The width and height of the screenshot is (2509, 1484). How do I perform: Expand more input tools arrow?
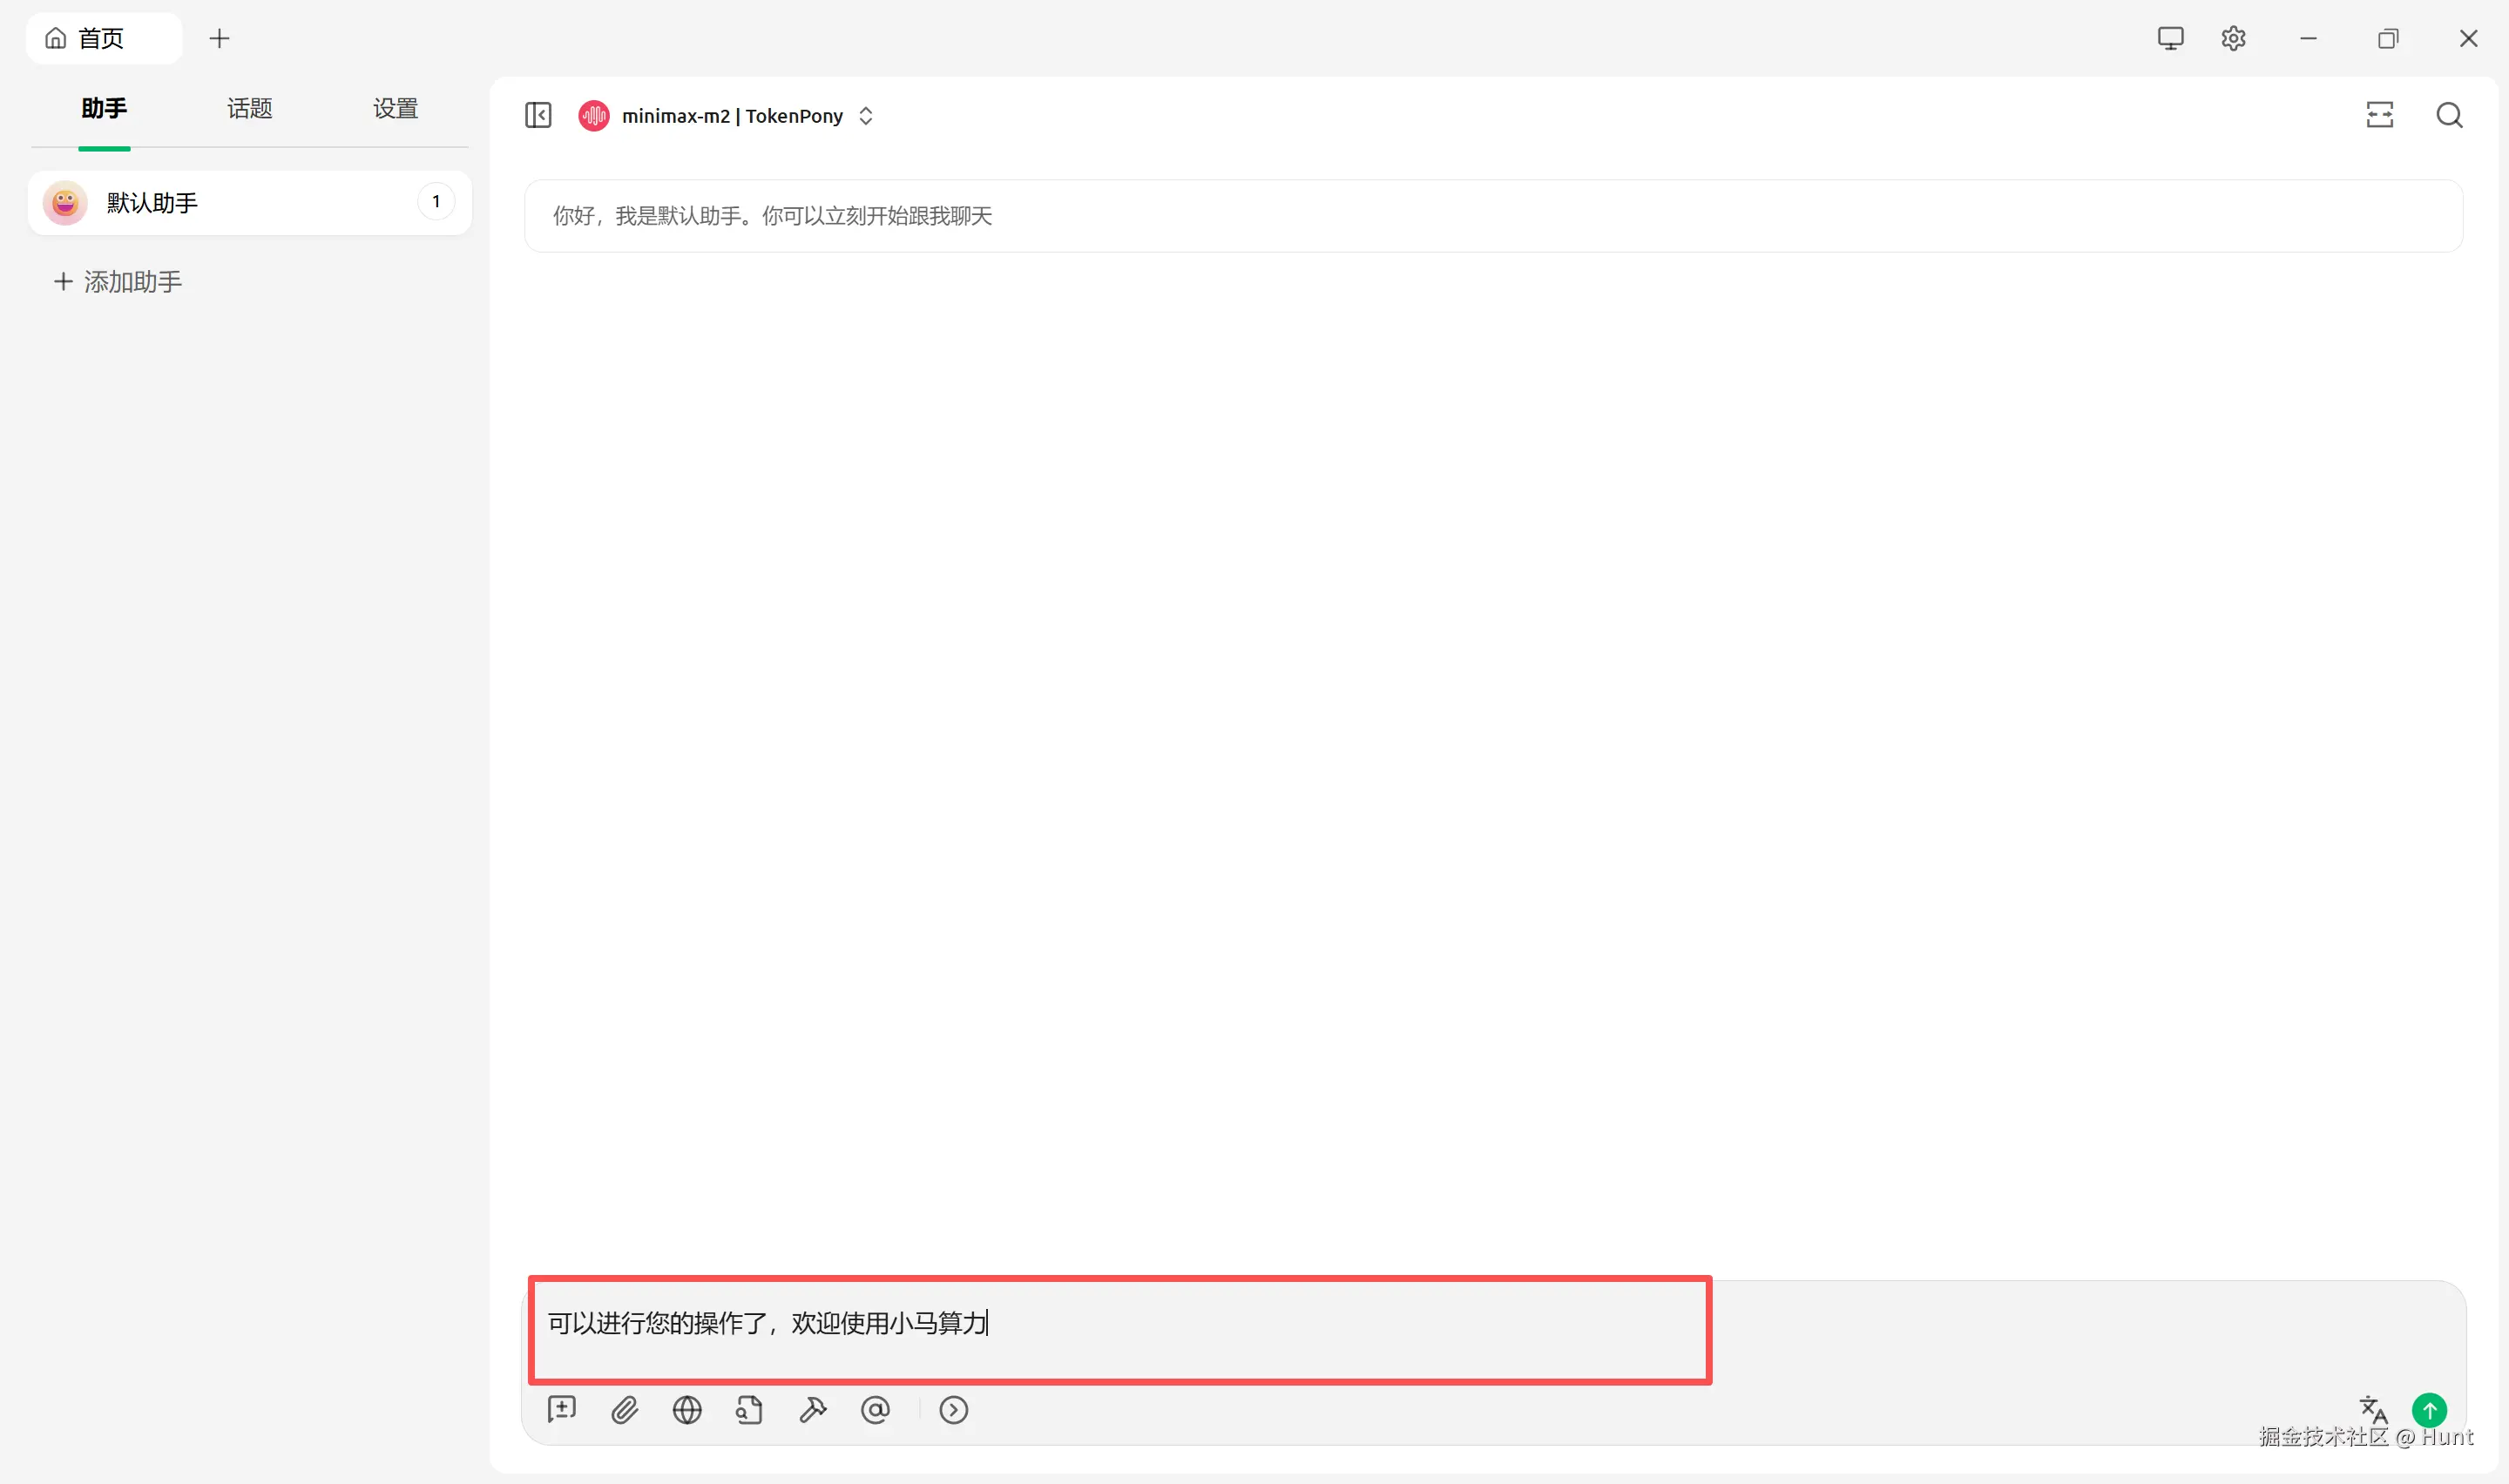coord(953,1410)
